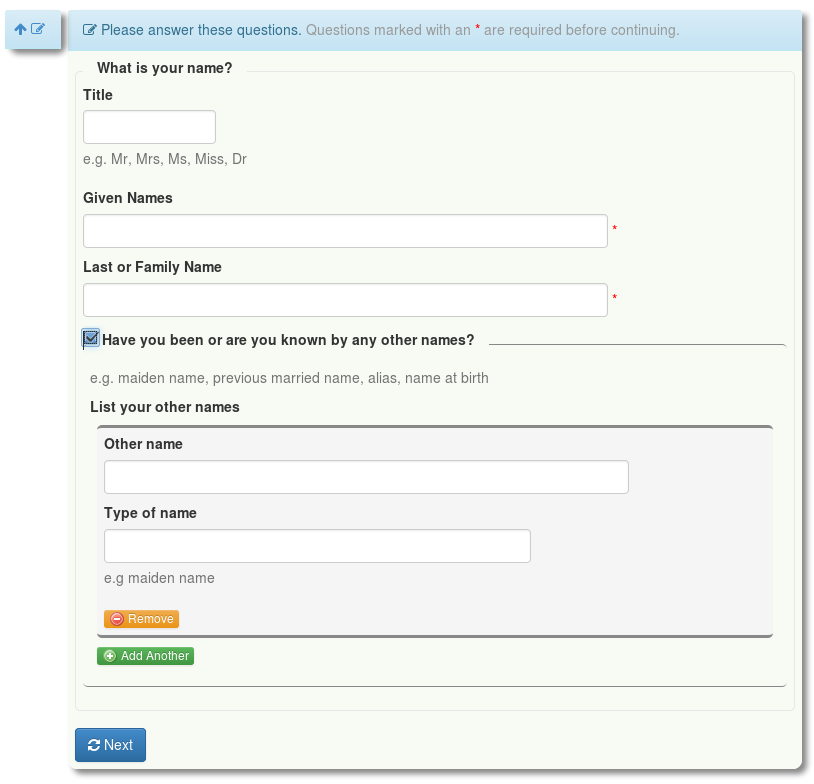This screenshot has width=814, height=784.
Task: Click the Other name text box
Action: 366,477
